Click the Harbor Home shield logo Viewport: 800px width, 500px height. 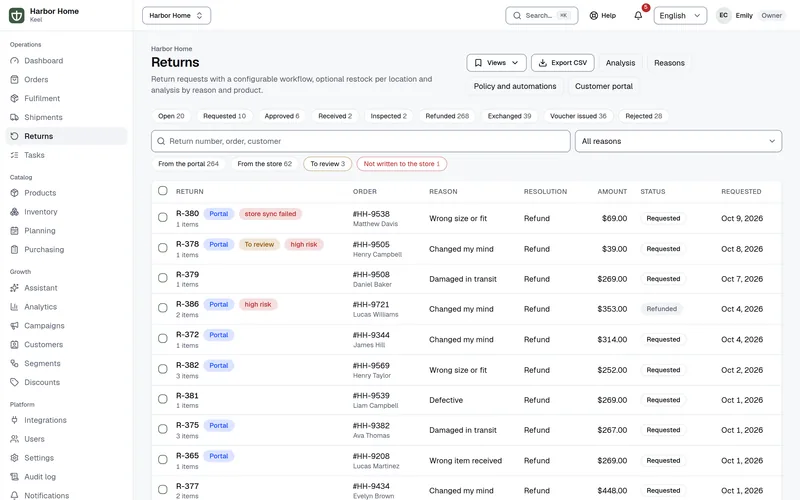click(x=16, y=15)
